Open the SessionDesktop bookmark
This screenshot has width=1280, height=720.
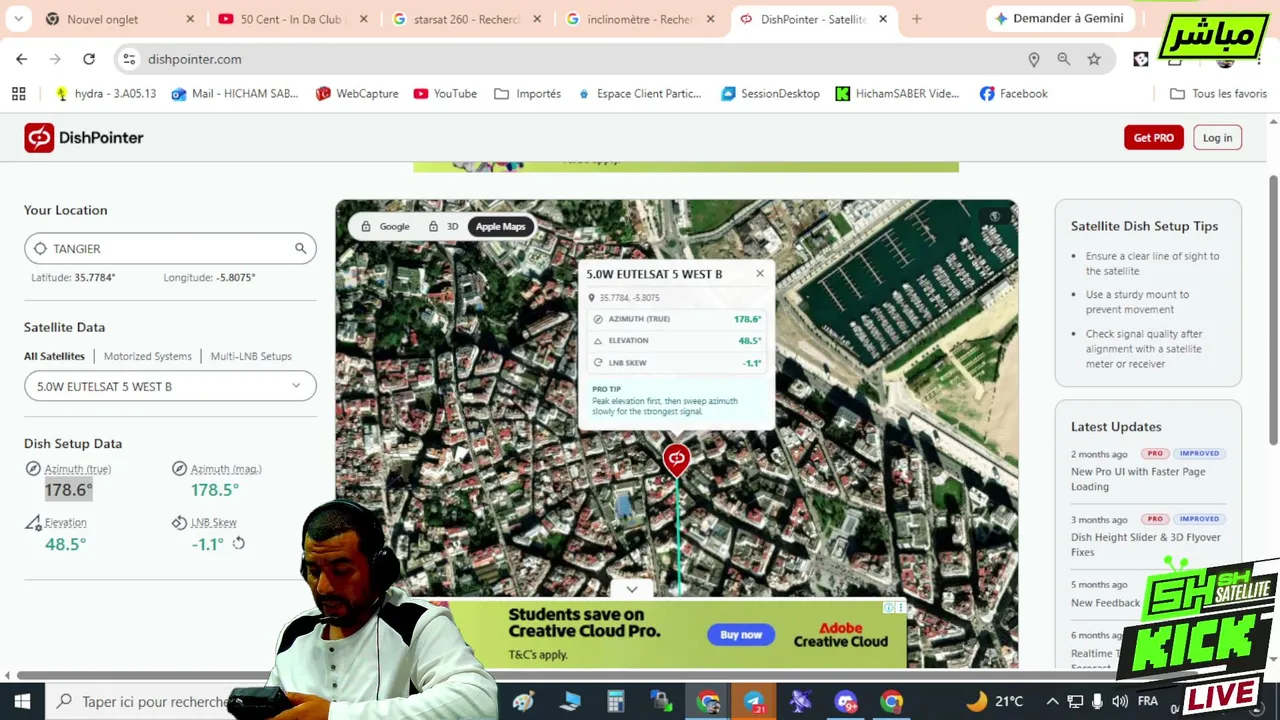[770, 93]
